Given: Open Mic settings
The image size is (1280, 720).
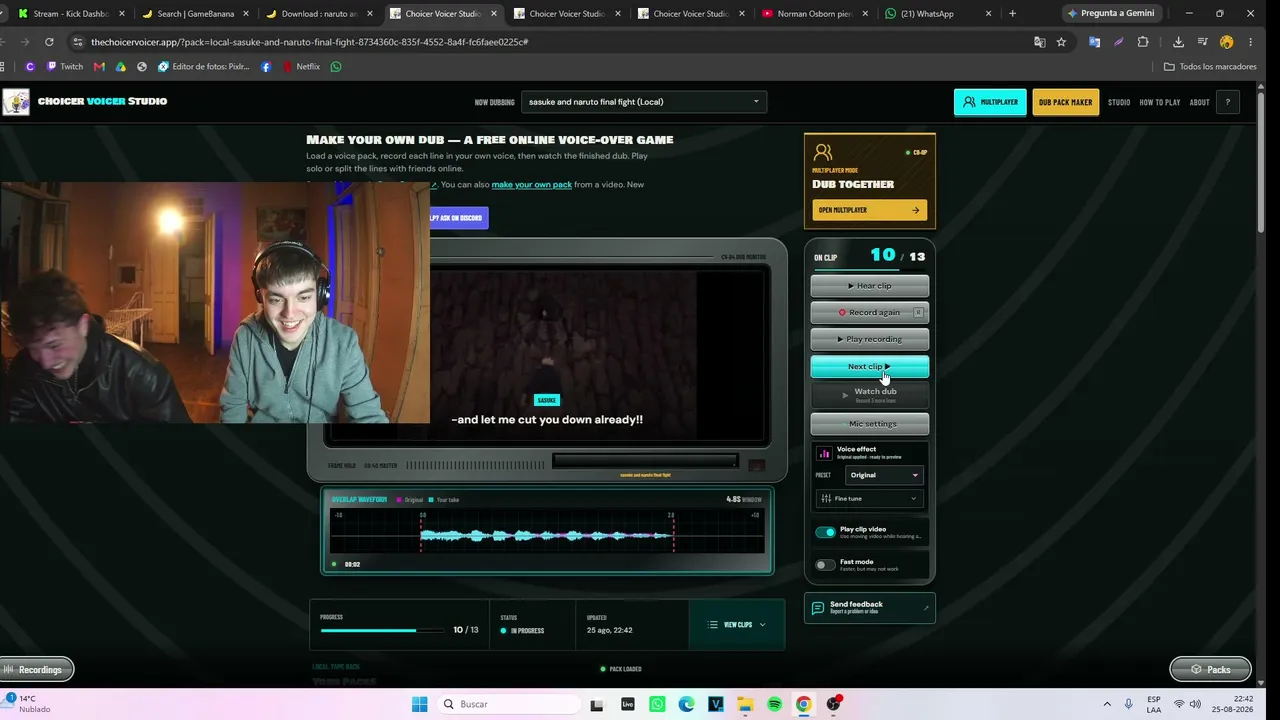Looking at the screenshot, I should coord(870,424).
